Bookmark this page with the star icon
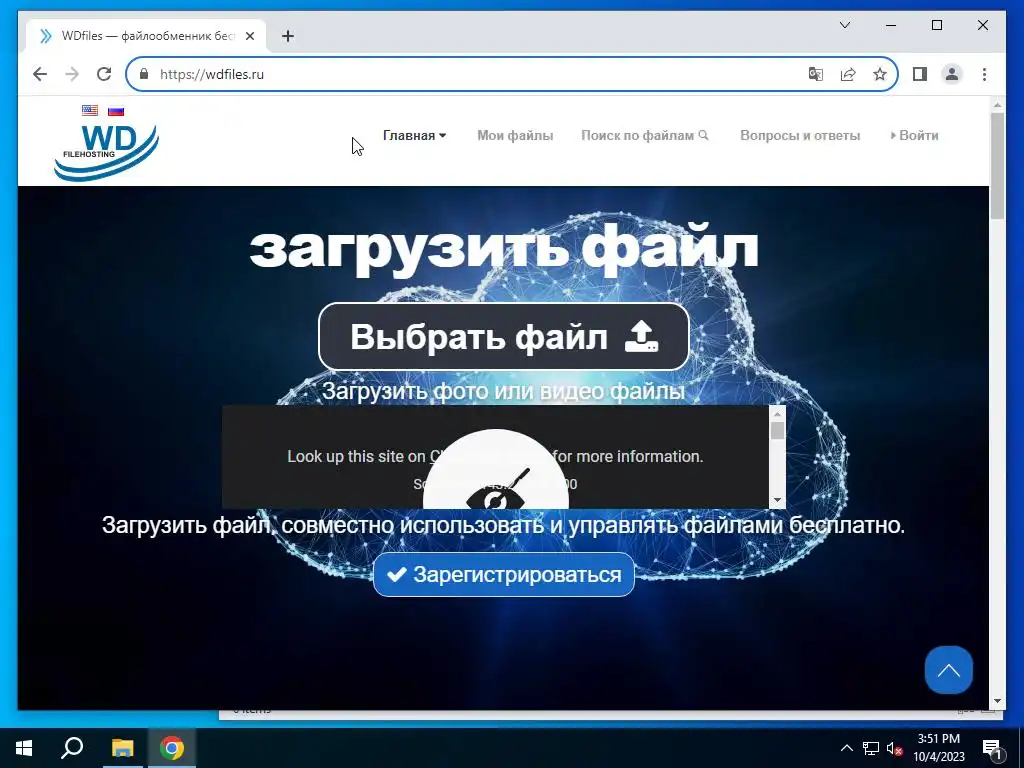 880,74
